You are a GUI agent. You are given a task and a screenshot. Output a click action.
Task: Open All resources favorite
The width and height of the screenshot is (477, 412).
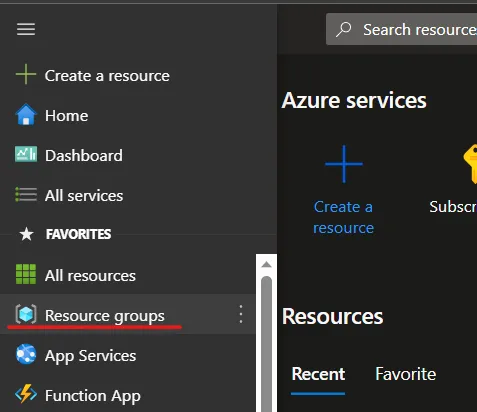pos(90,275)
